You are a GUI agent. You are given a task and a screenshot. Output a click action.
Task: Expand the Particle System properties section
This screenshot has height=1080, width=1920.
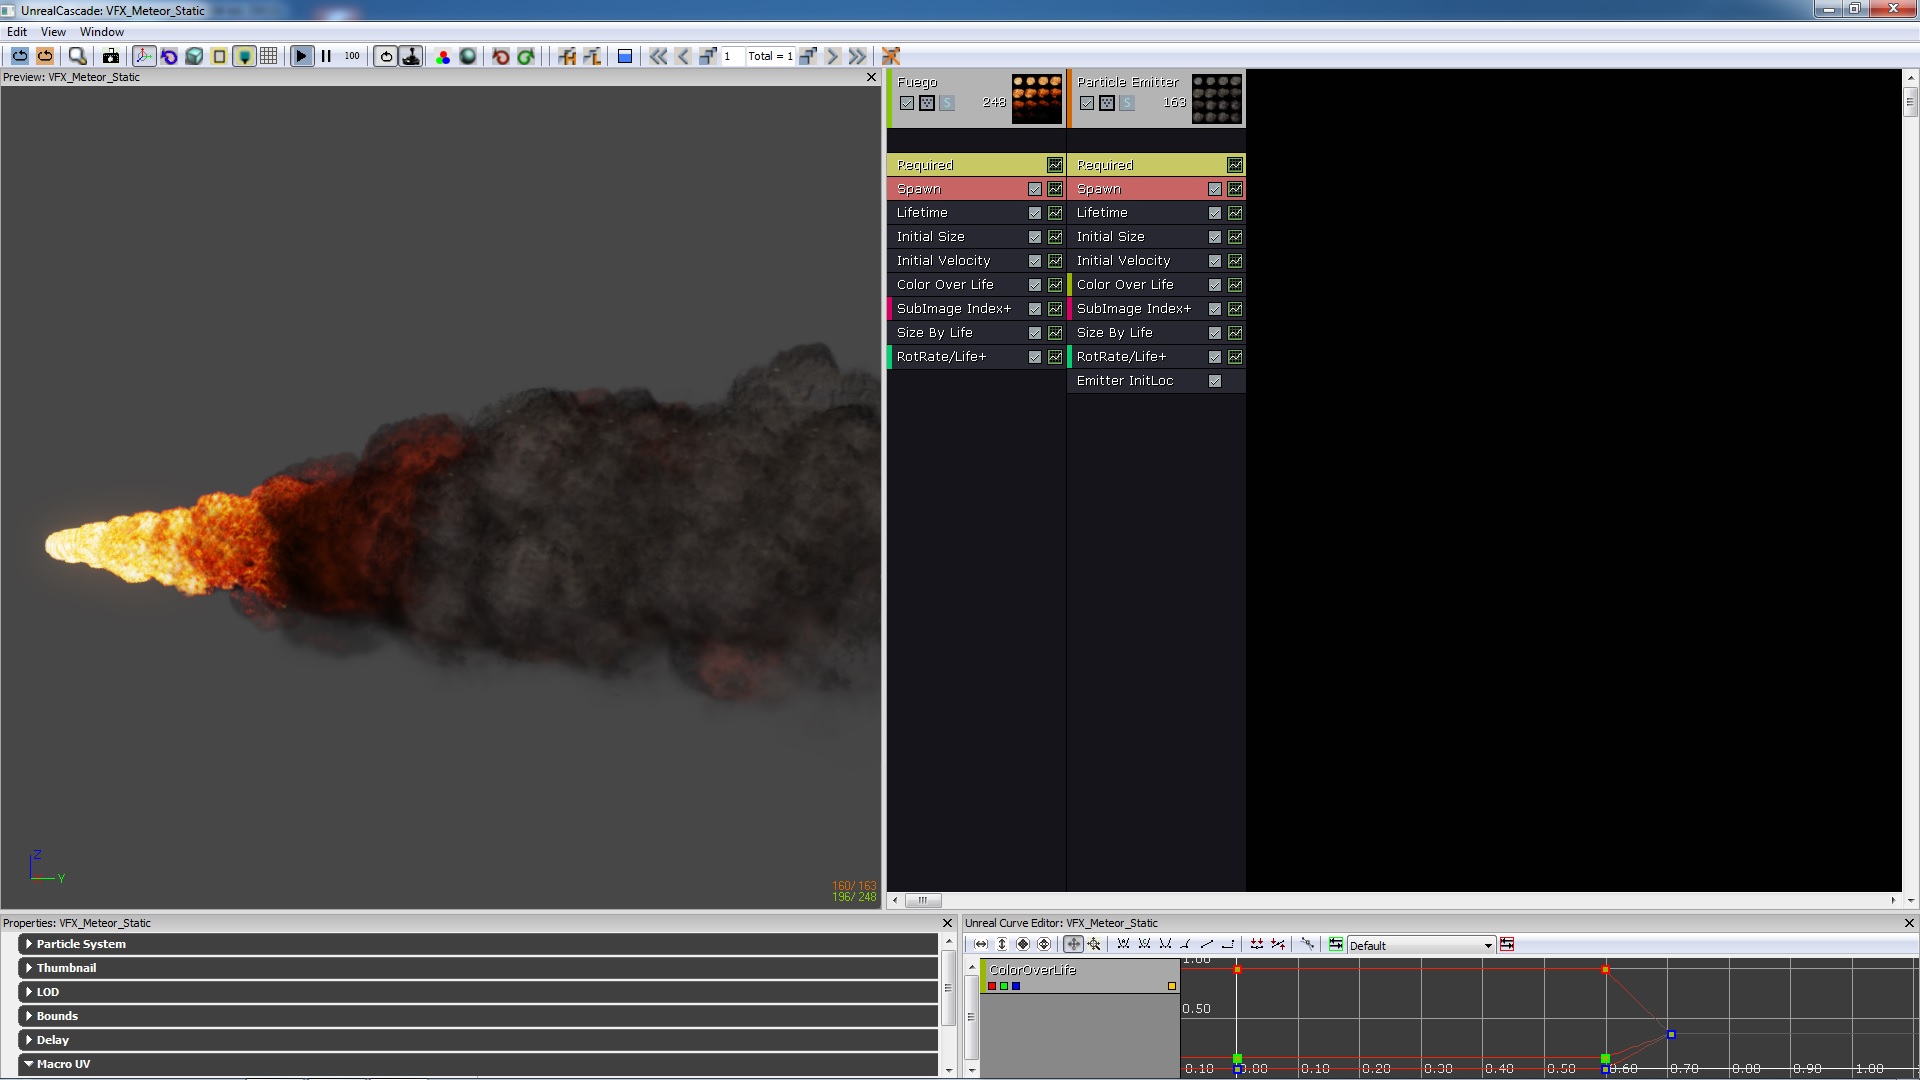(29, 944)
